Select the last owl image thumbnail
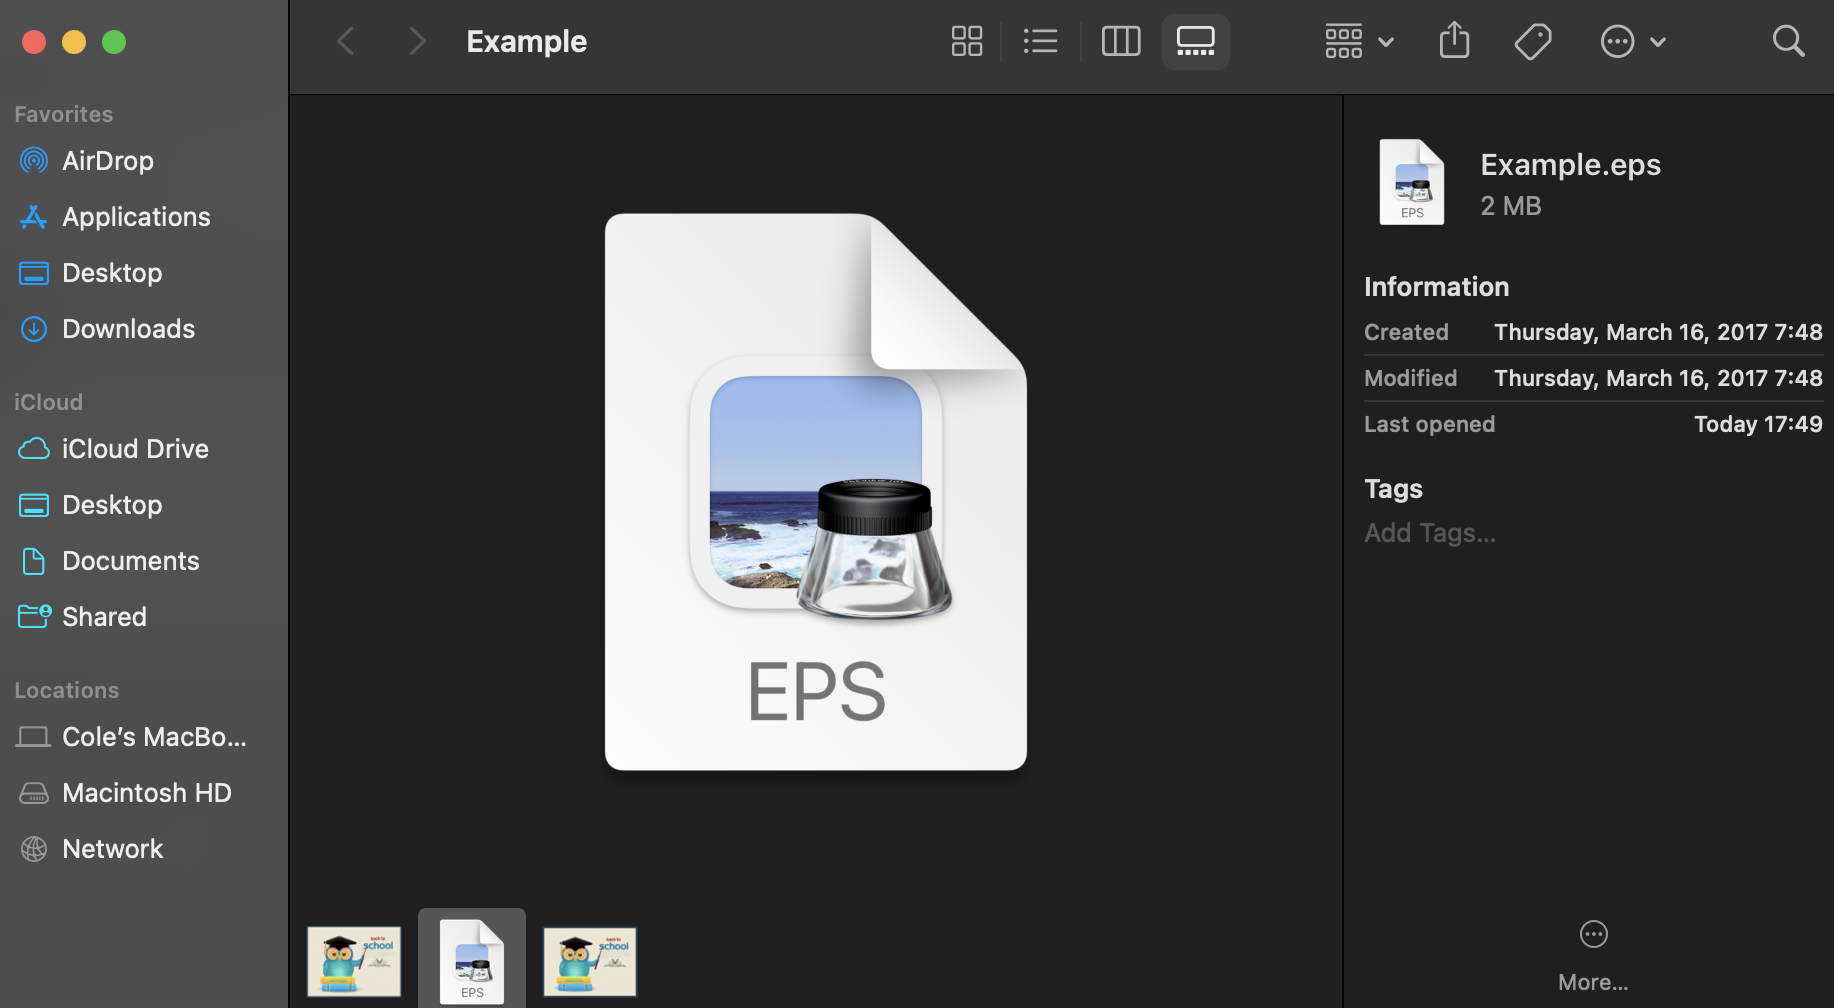Viewport: 1834px width, 1008px height. point(590,961)
